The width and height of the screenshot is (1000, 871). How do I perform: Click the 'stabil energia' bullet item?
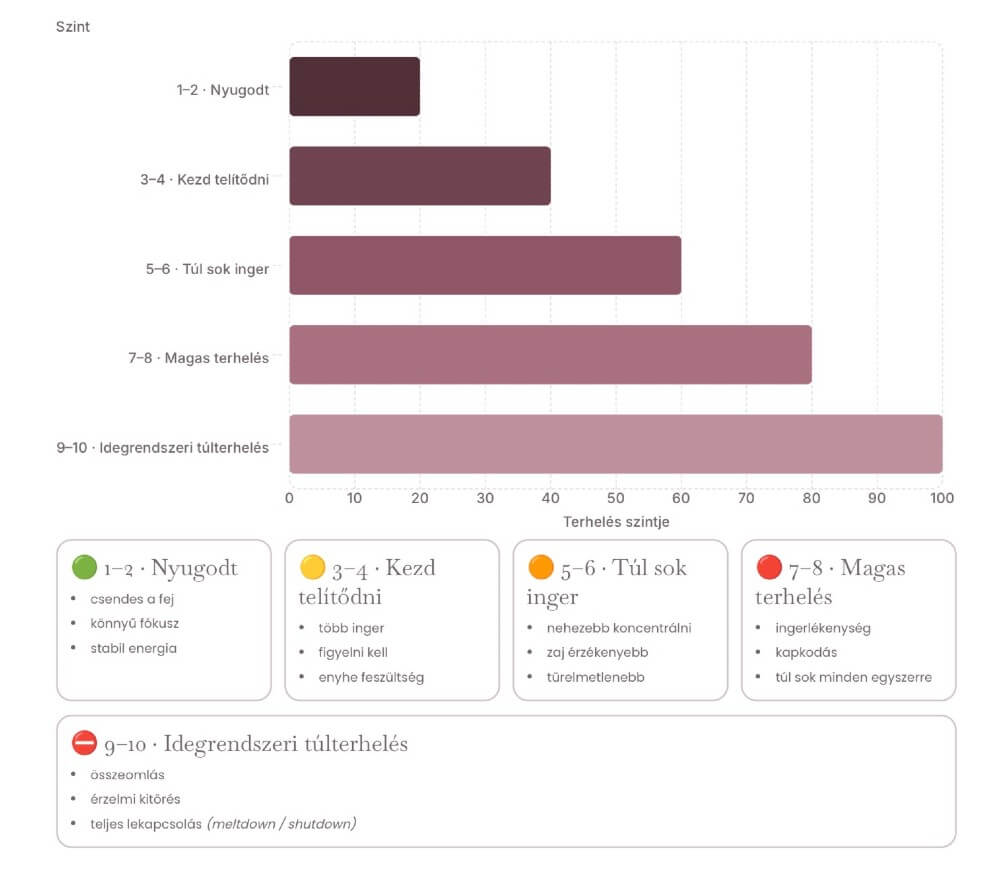point(133,648)
